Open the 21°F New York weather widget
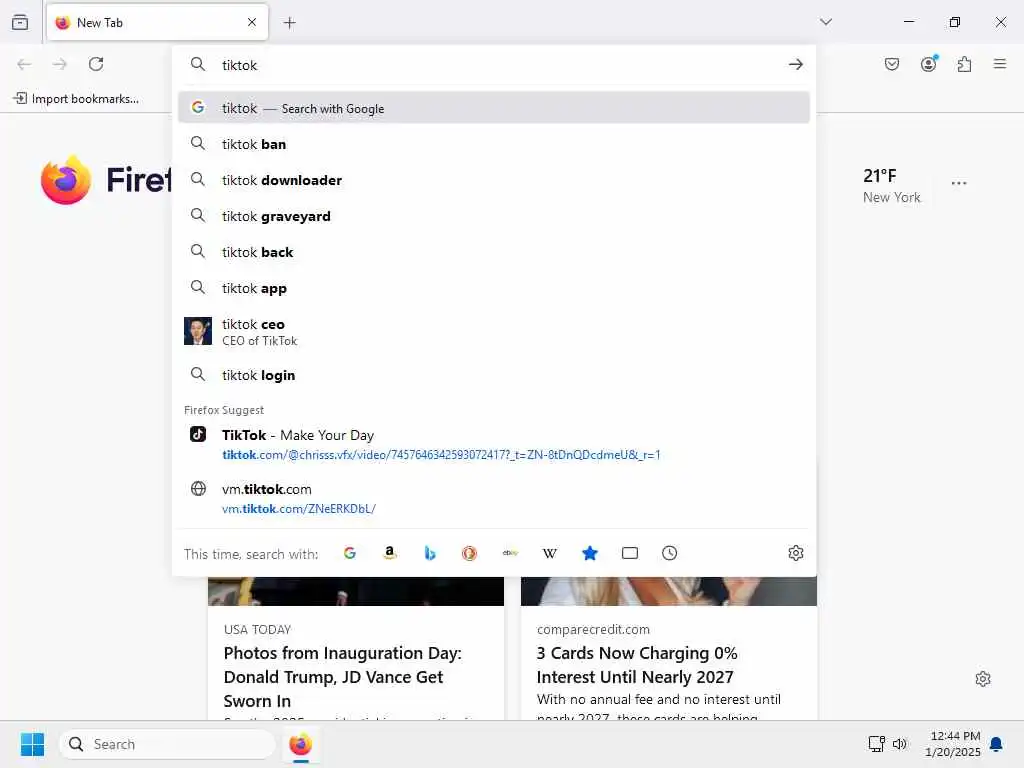The height and width of the screenshot is (768, 1024). click(x=891, y=185)
